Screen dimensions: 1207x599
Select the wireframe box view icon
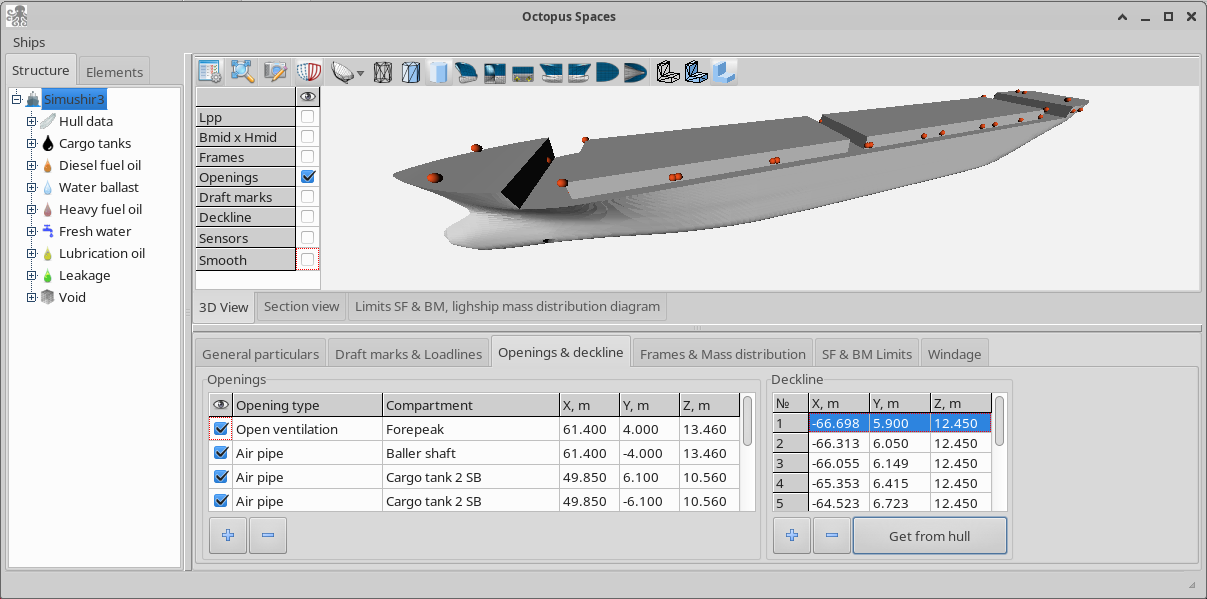pos(383,72)
